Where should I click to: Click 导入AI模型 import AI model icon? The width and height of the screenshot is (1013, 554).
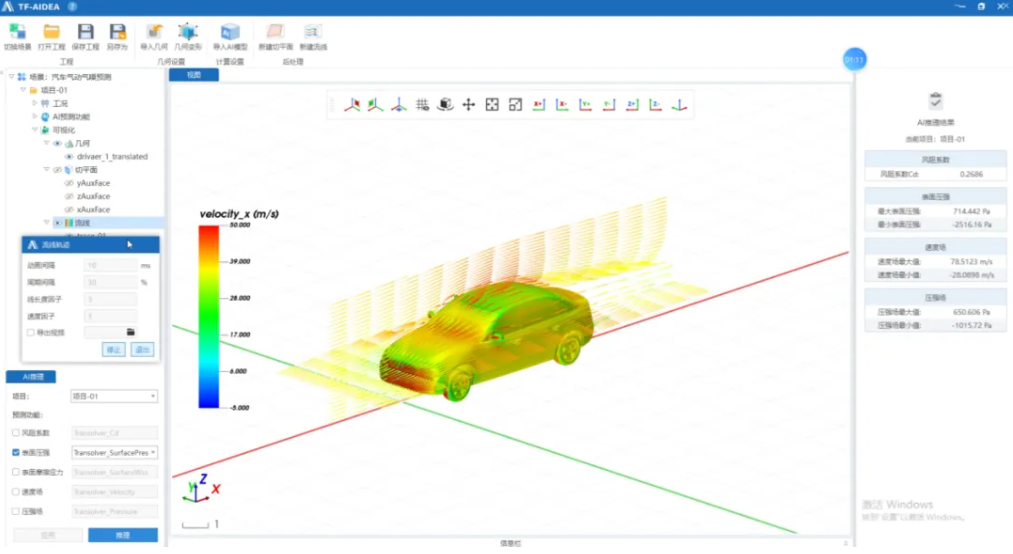point(230,36)
